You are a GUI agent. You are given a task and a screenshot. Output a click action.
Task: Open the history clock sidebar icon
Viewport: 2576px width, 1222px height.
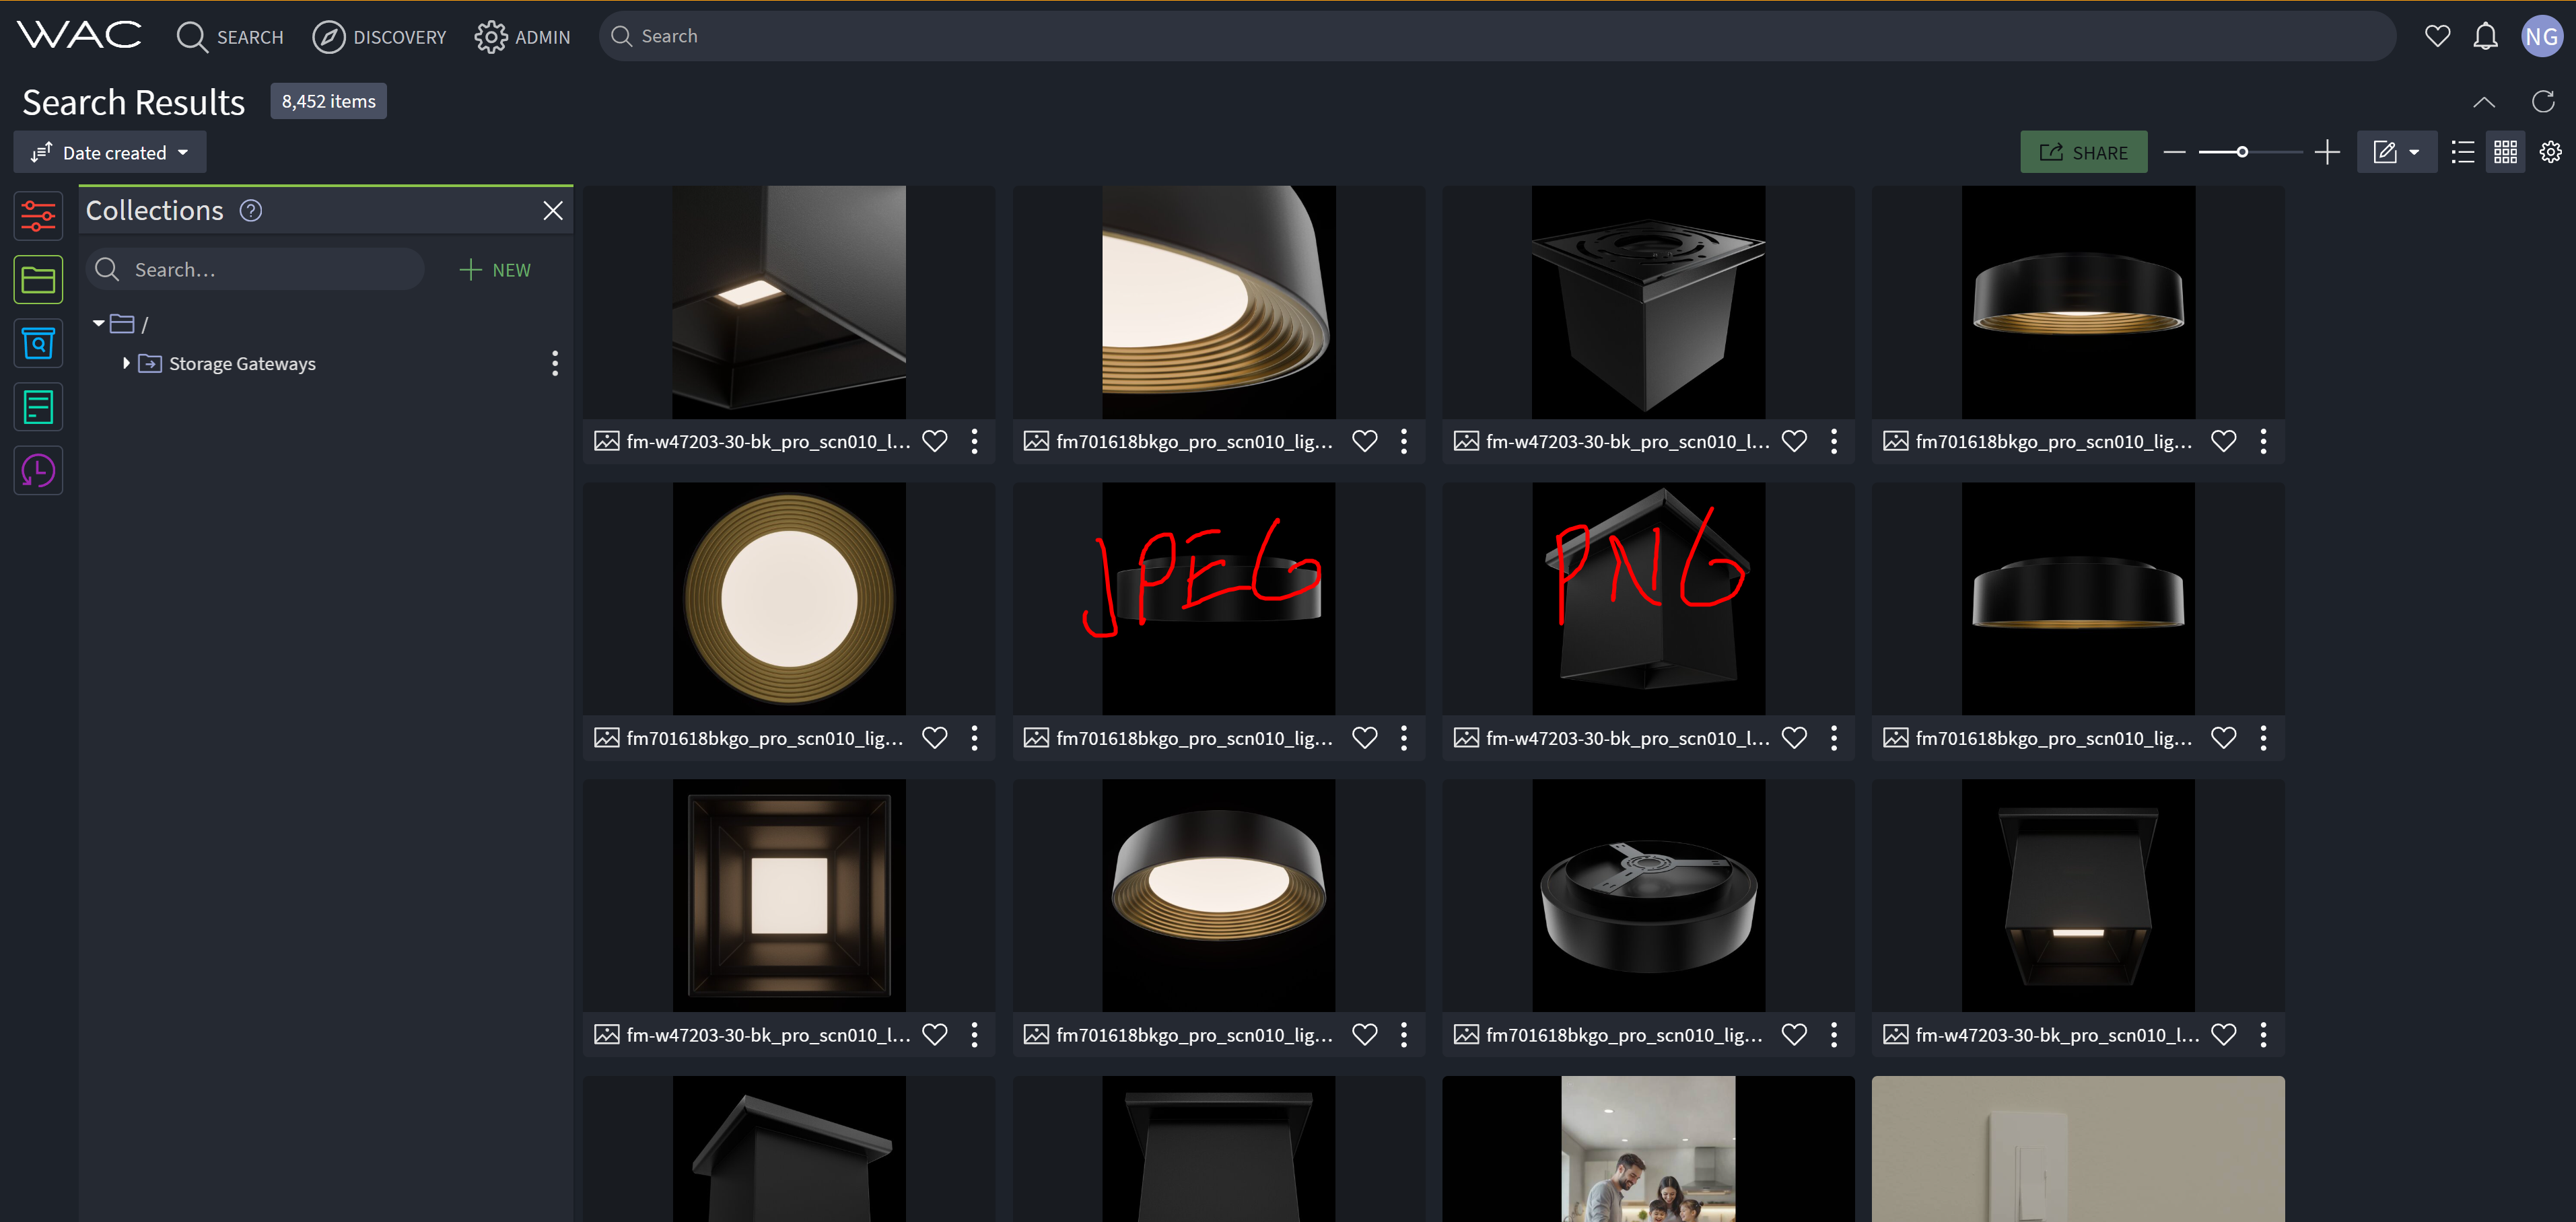point(38,470)
